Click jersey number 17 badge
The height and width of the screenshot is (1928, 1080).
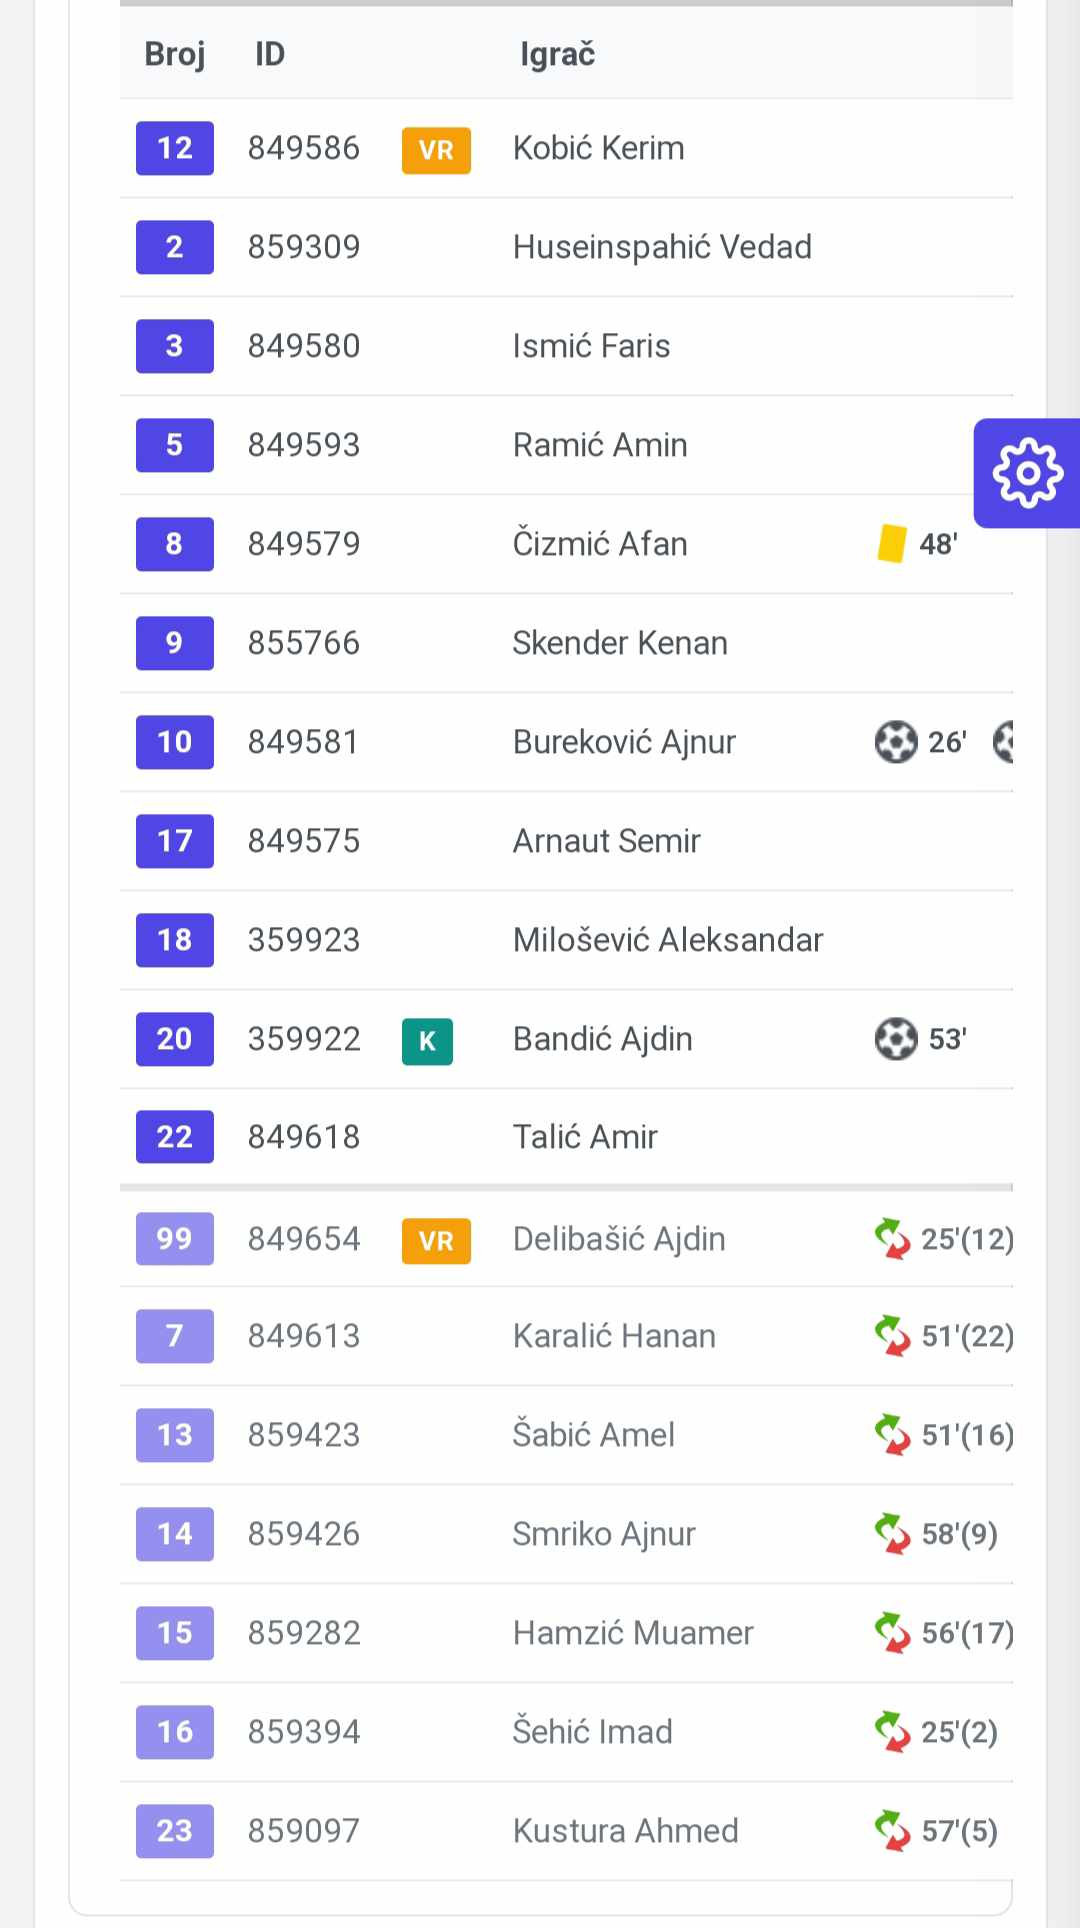tap(175, 841)
